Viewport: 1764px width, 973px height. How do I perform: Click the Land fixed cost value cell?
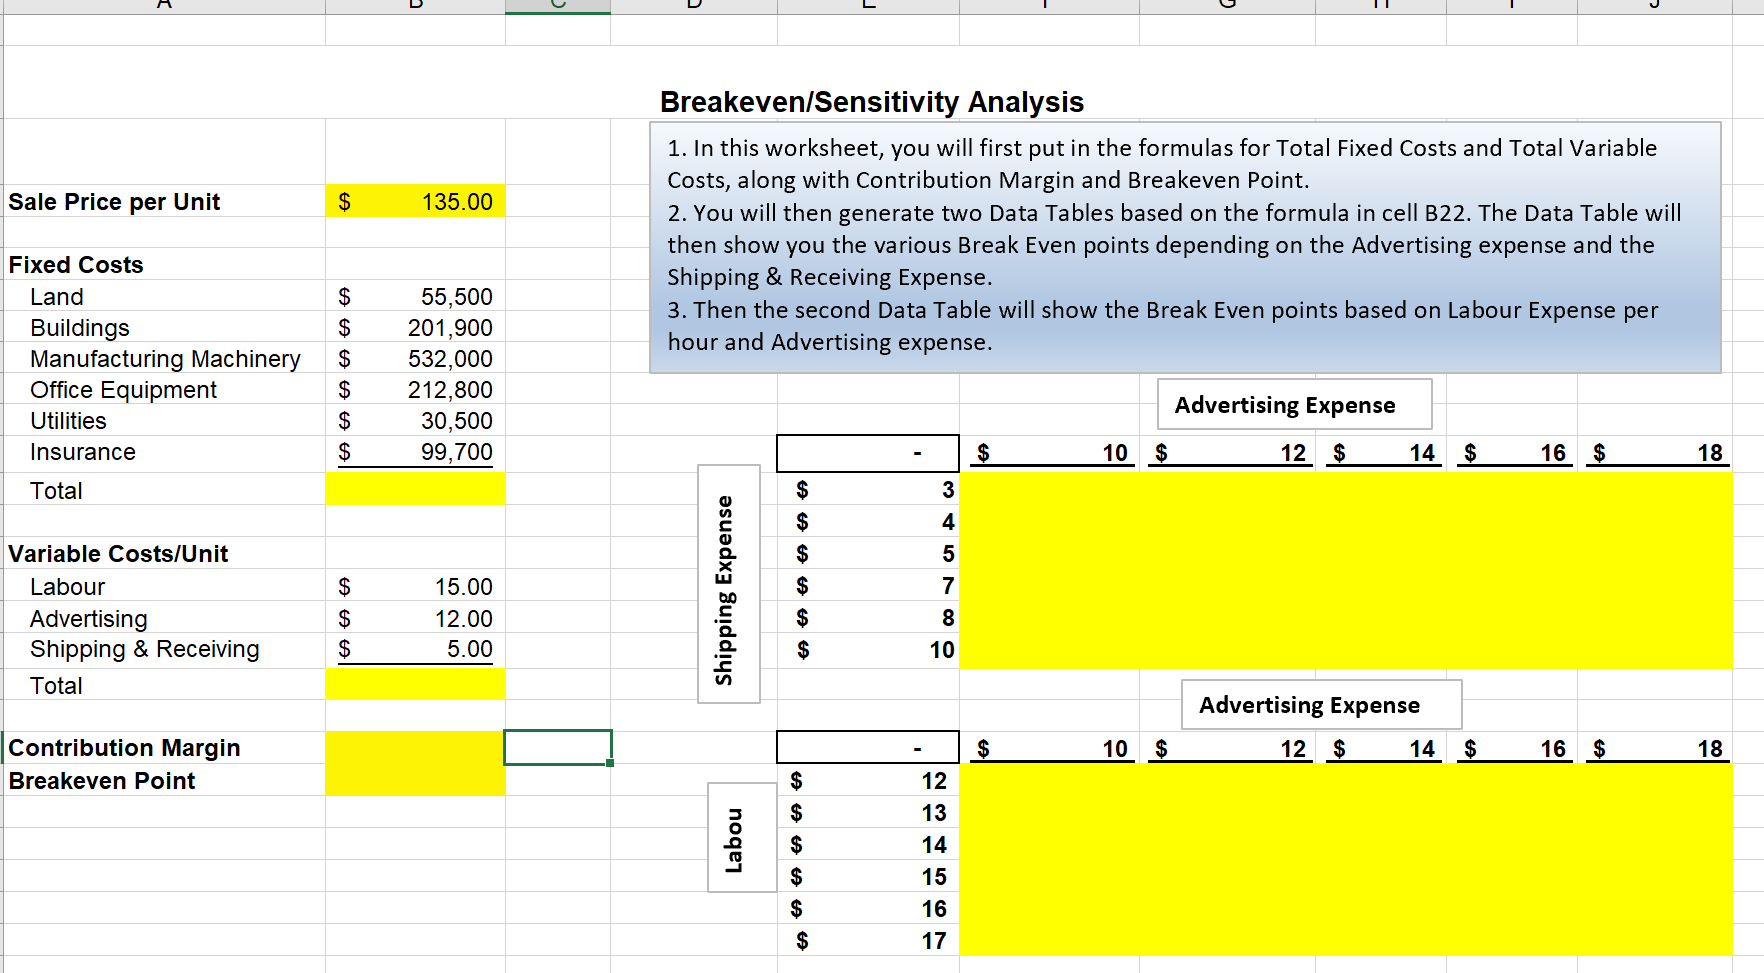(x=415, y=296)
